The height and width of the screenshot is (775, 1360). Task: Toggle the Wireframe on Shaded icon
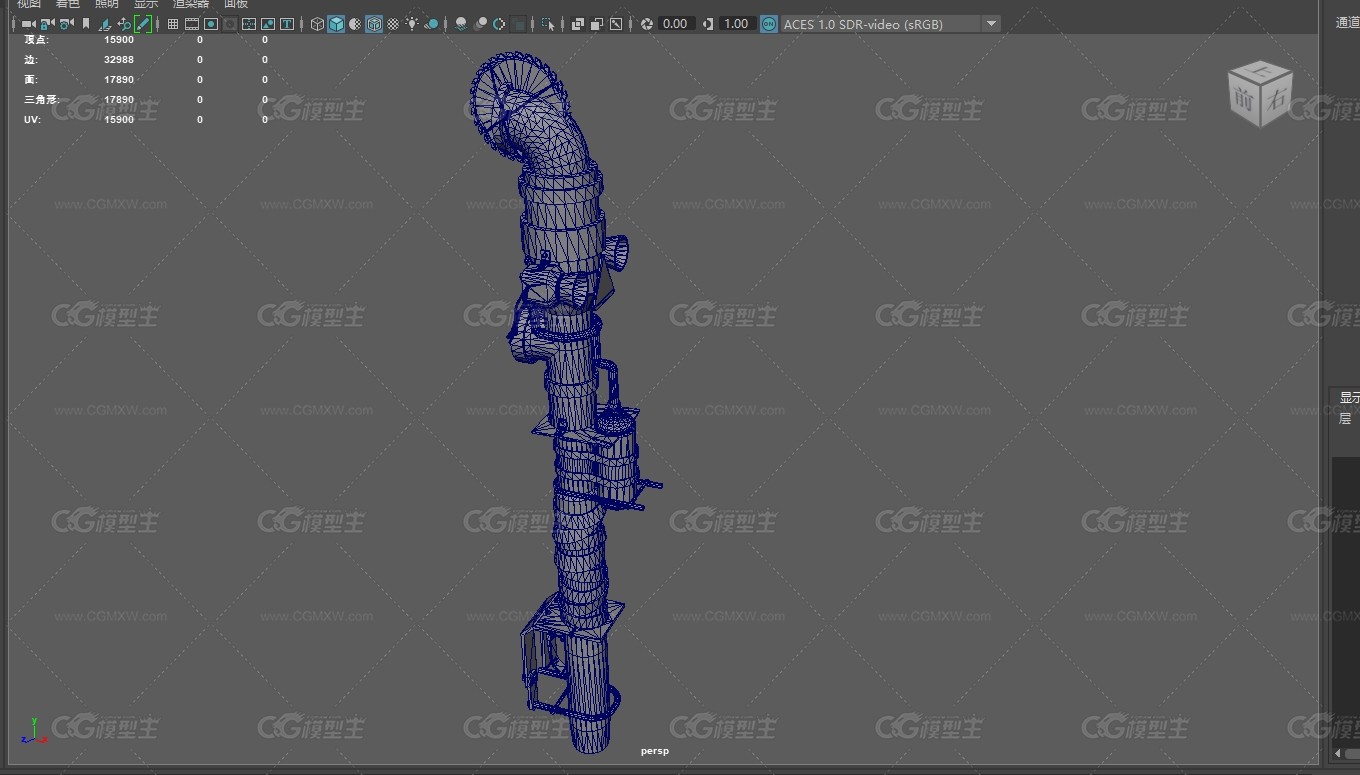(x=374, y=23)
